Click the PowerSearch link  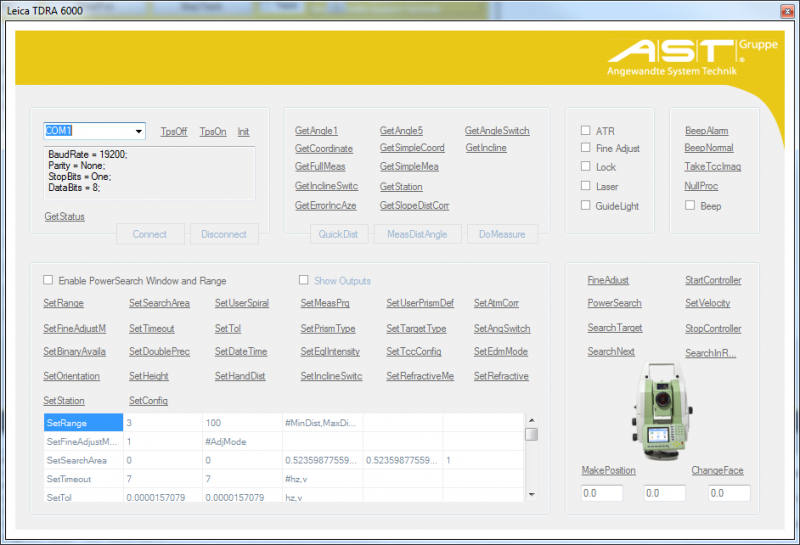[614, 303]
